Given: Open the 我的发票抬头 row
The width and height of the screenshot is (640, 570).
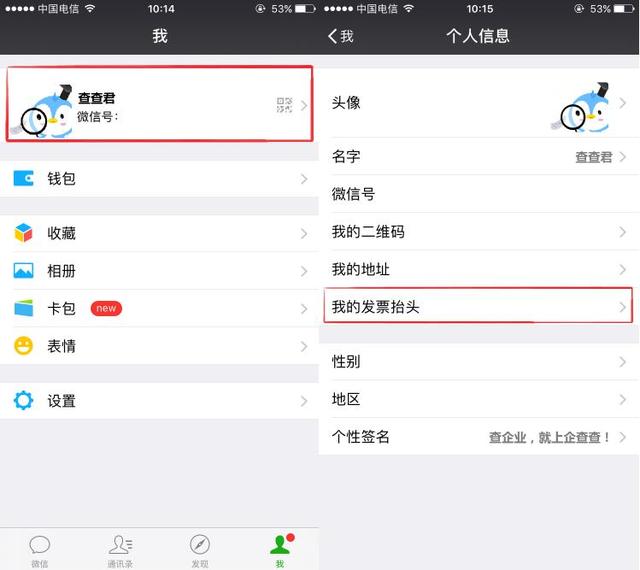Looking at the screenshot, I should [478, 306].
